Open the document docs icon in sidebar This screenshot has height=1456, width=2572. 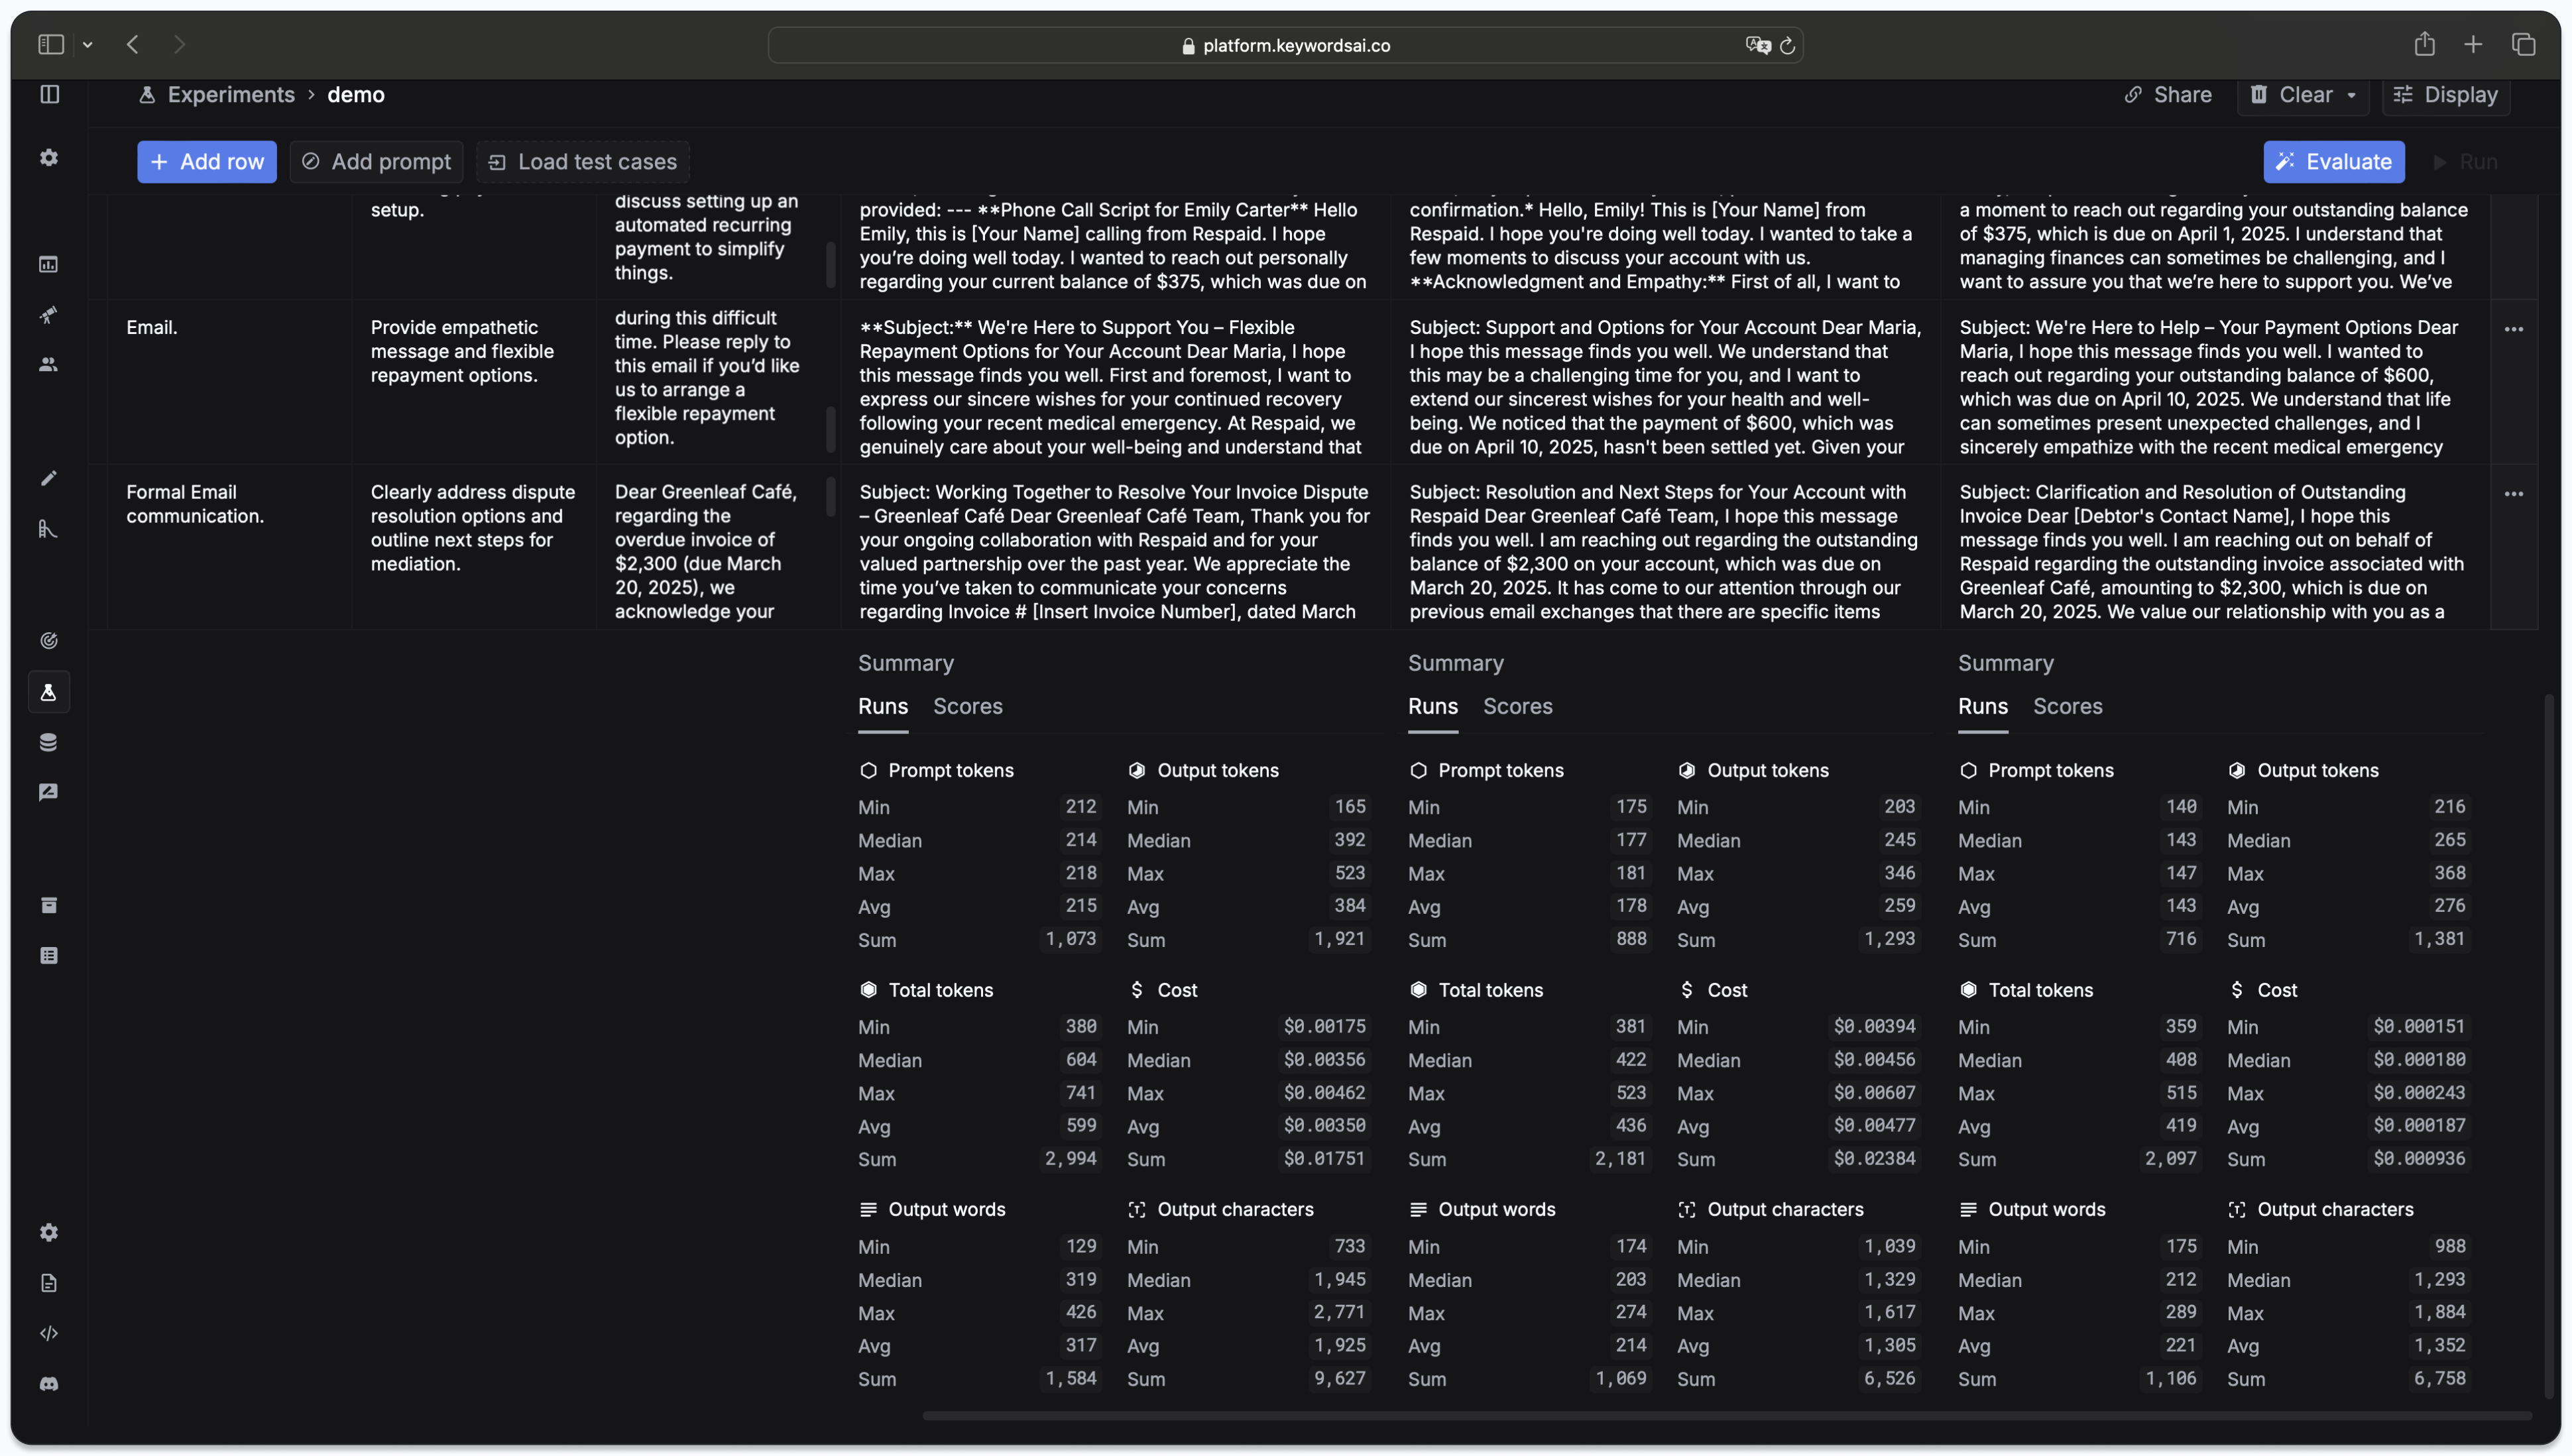click(x=49, y=1283)
